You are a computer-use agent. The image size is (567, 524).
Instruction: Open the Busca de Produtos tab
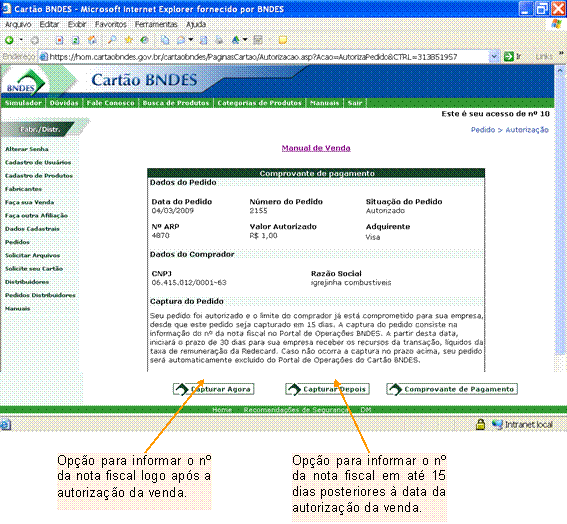pos(176,103)
